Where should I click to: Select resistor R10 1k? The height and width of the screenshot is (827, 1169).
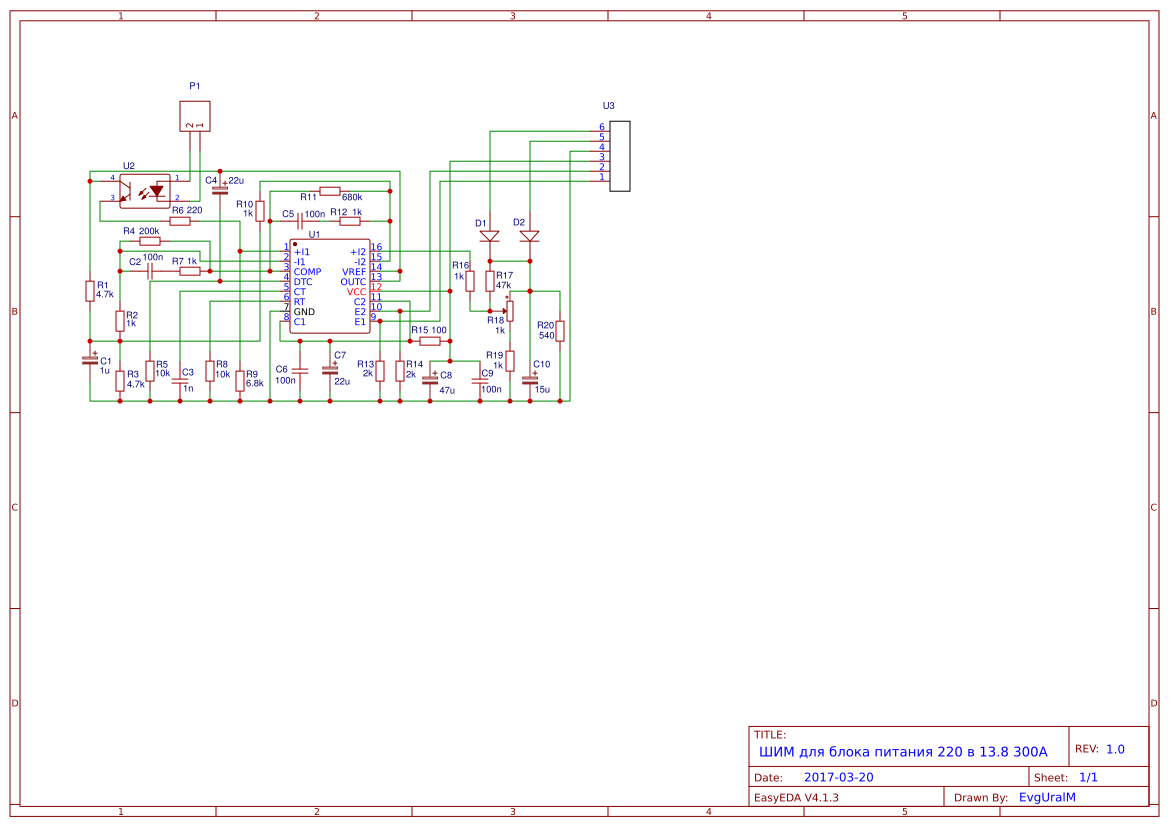(x=259, y=210)
